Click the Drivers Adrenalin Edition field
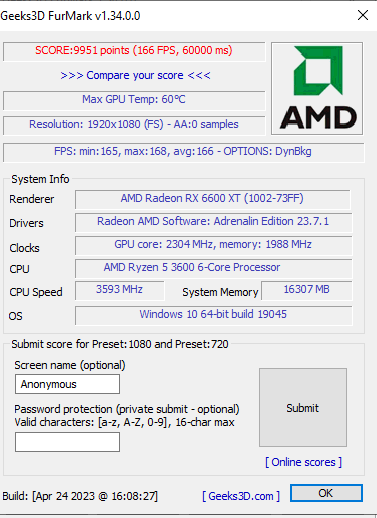This screenshot has width=377, height=518. click(213, 222)
